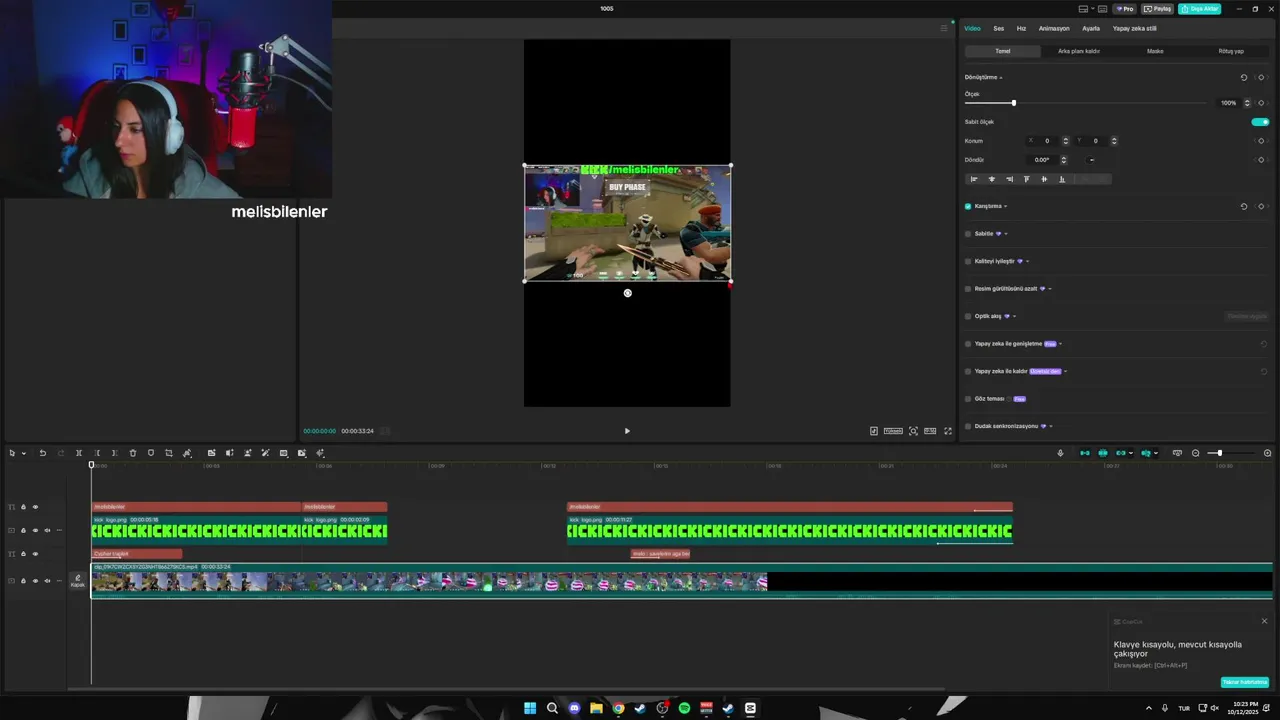This screenshot has height=720, width=1280.
Task: Click the Paylaş share button
Action: coord(1157,9)
